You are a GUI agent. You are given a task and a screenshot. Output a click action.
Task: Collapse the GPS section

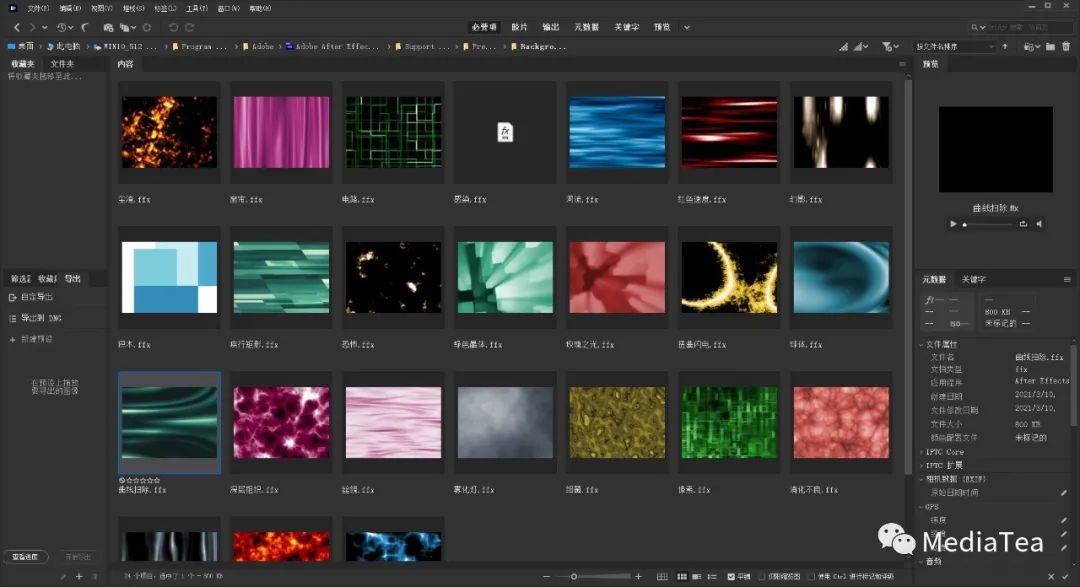coord(922,506)
